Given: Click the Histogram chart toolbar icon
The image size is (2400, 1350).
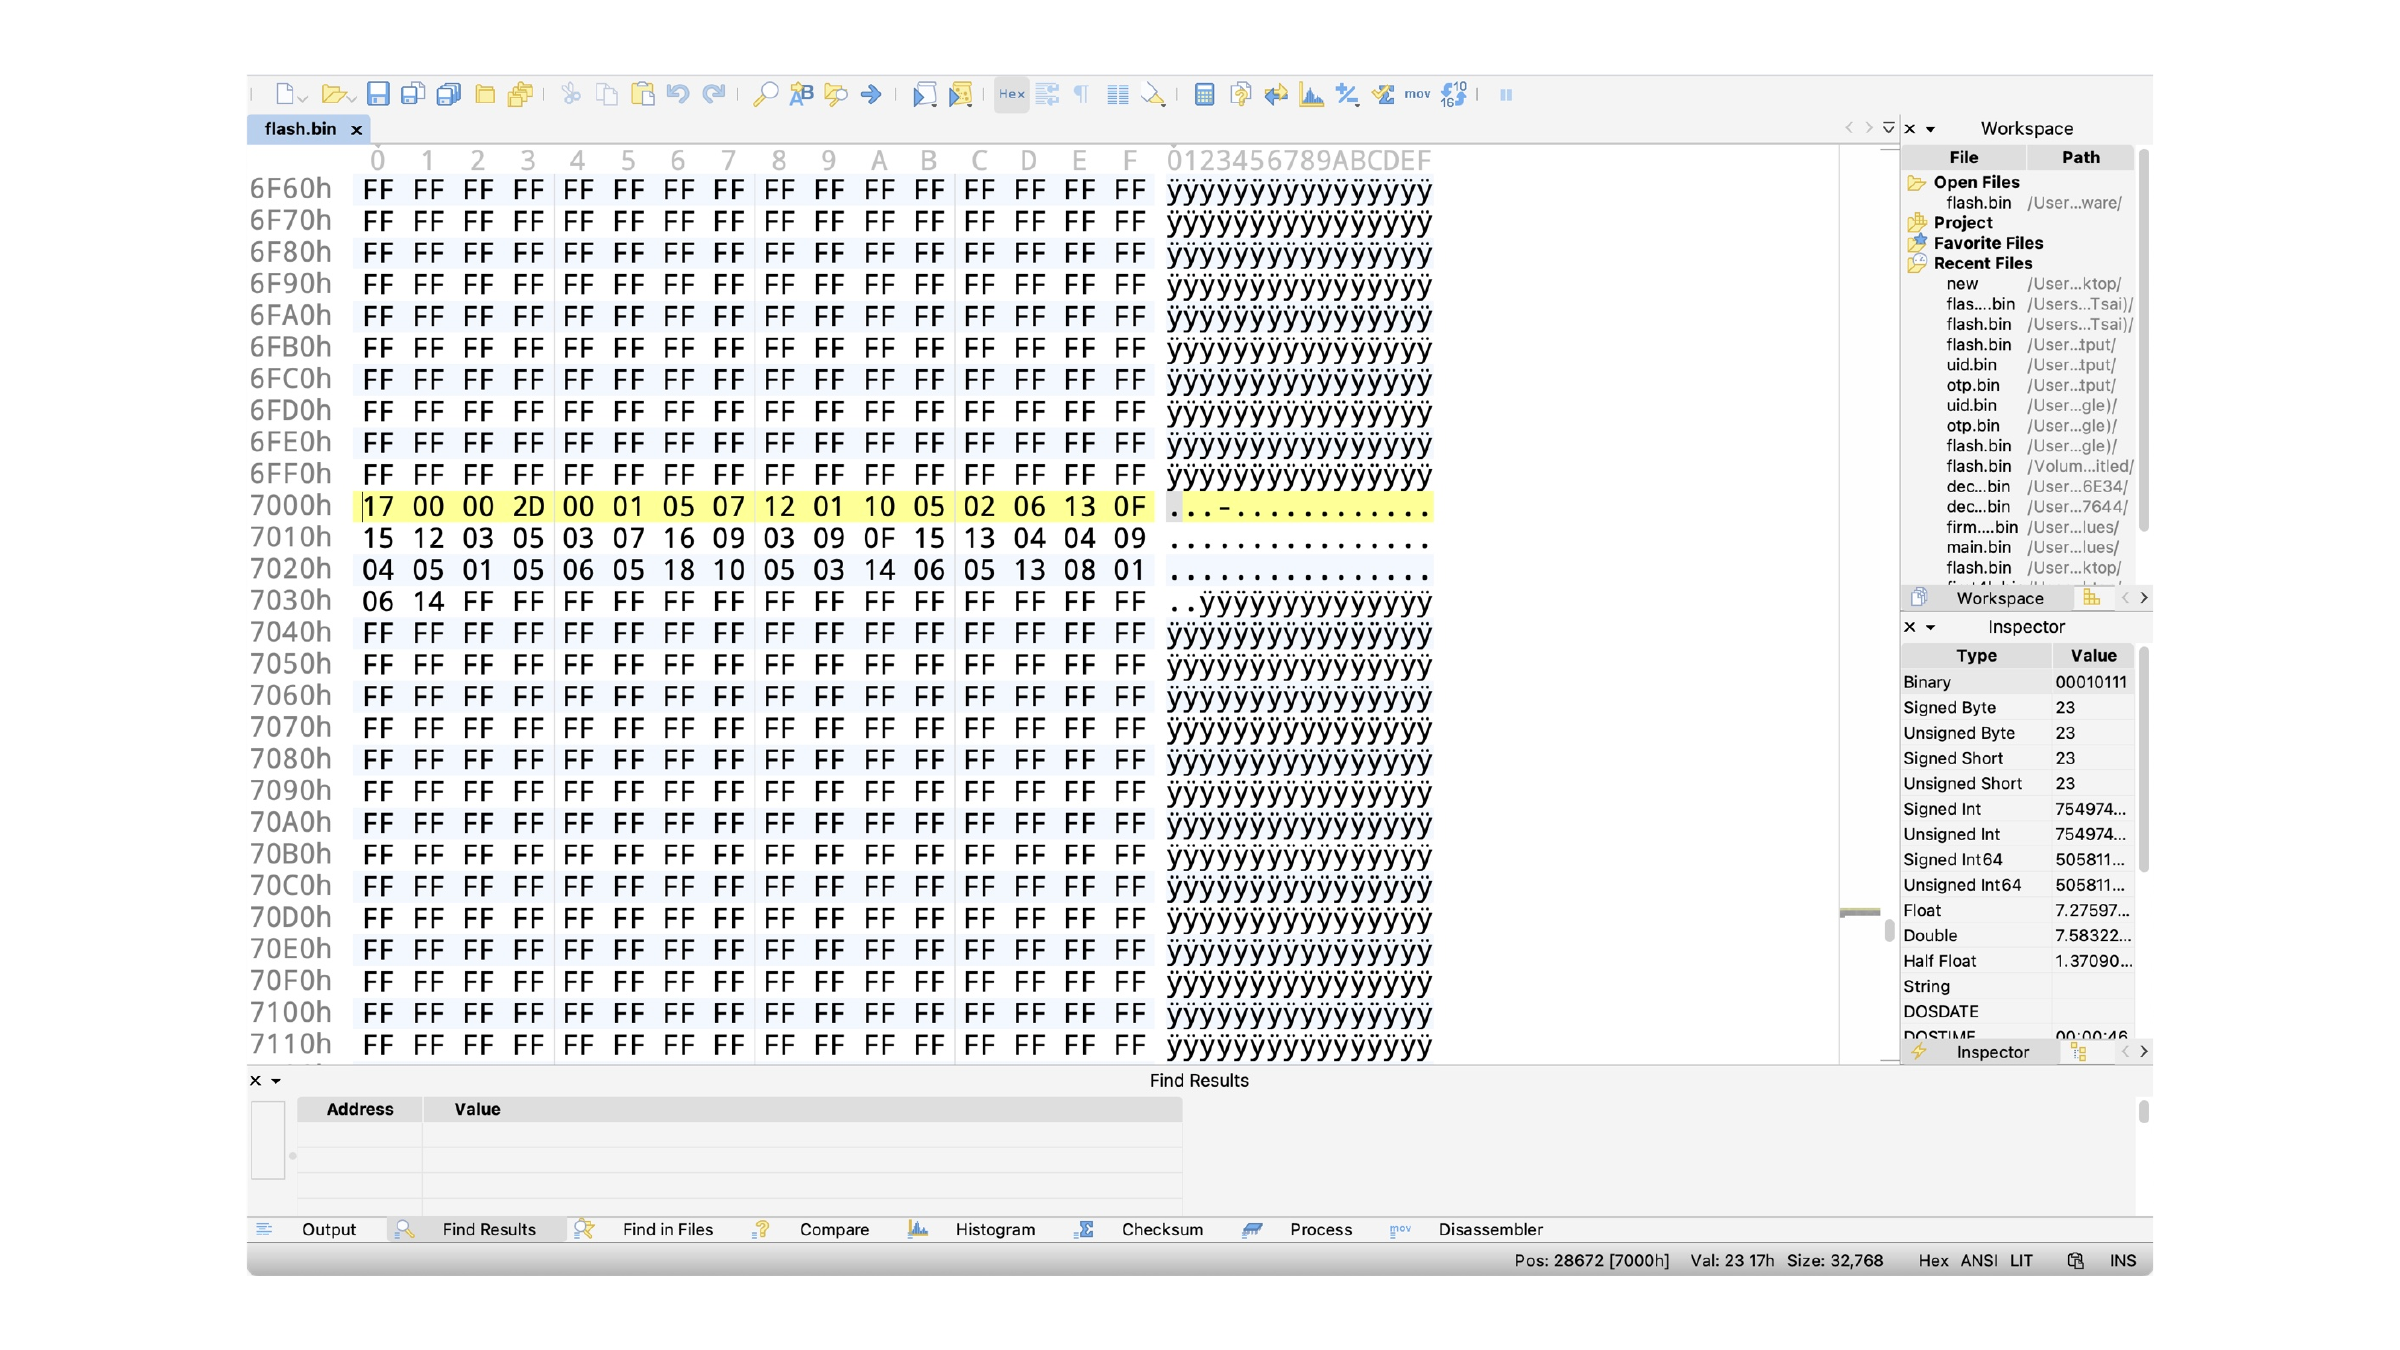Looking at the screenshot, I should point(1311,94).
